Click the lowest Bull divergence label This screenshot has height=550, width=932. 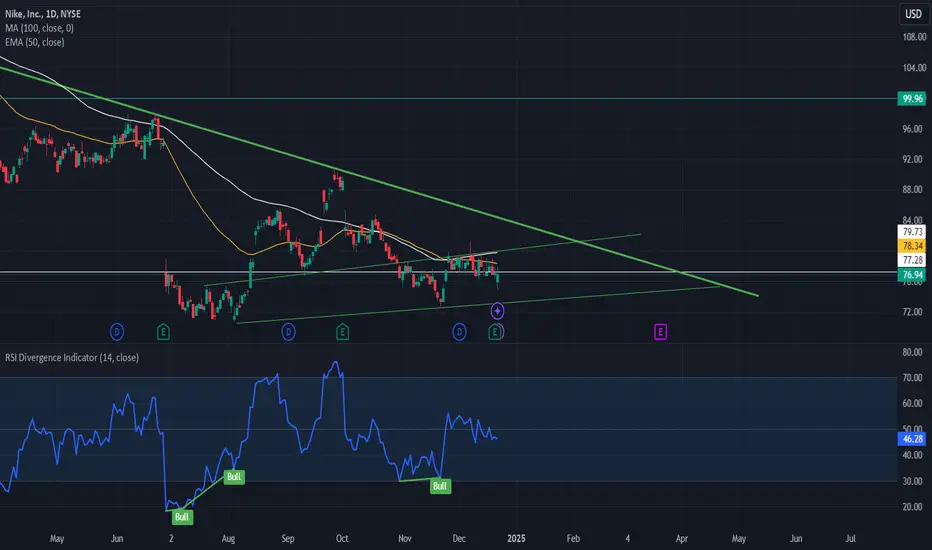coord(182,517)
